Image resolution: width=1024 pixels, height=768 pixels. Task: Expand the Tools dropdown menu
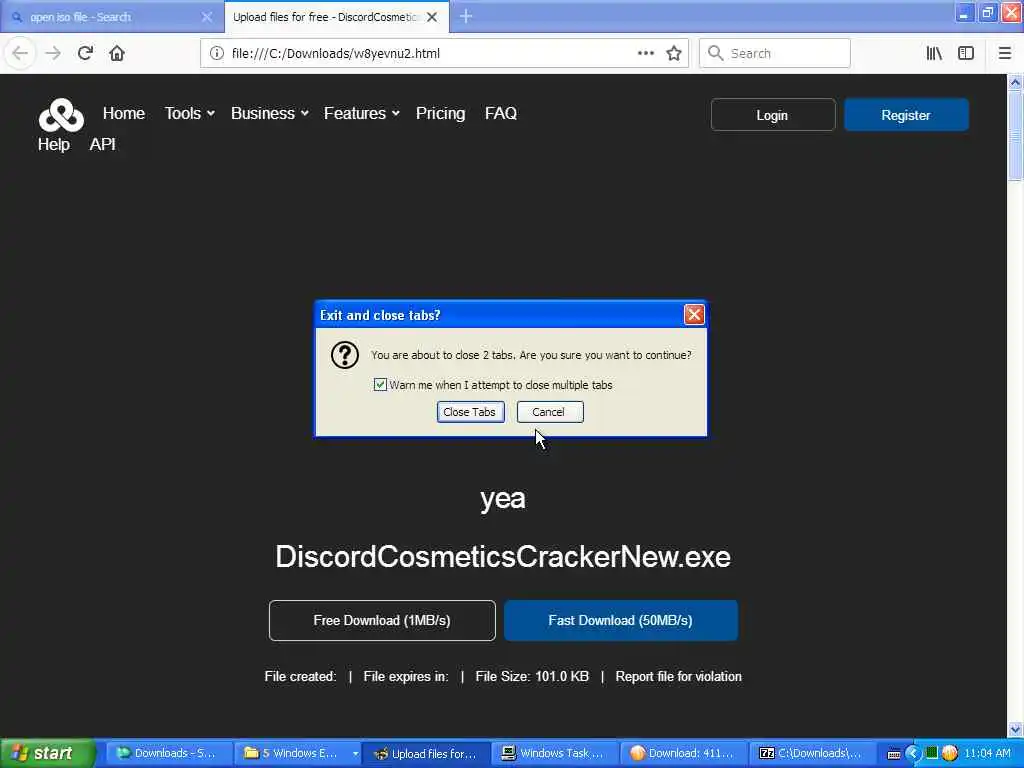click(x=189, y=114)
